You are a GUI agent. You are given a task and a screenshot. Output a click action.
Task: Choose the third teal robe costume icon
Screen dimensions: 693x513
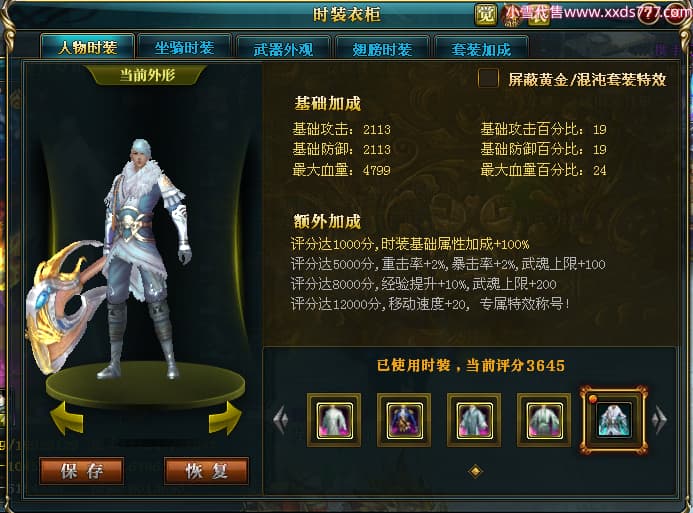tap(474, 420)
